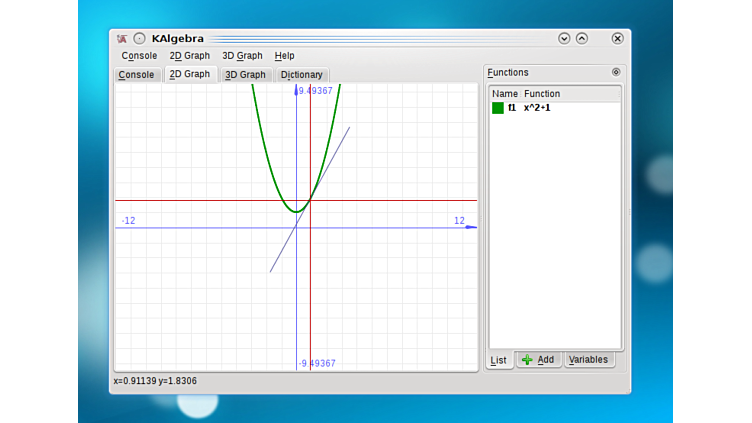This screenshot has height=423, width=752.
Task: Open the Help menu
Action: [285, 56]
